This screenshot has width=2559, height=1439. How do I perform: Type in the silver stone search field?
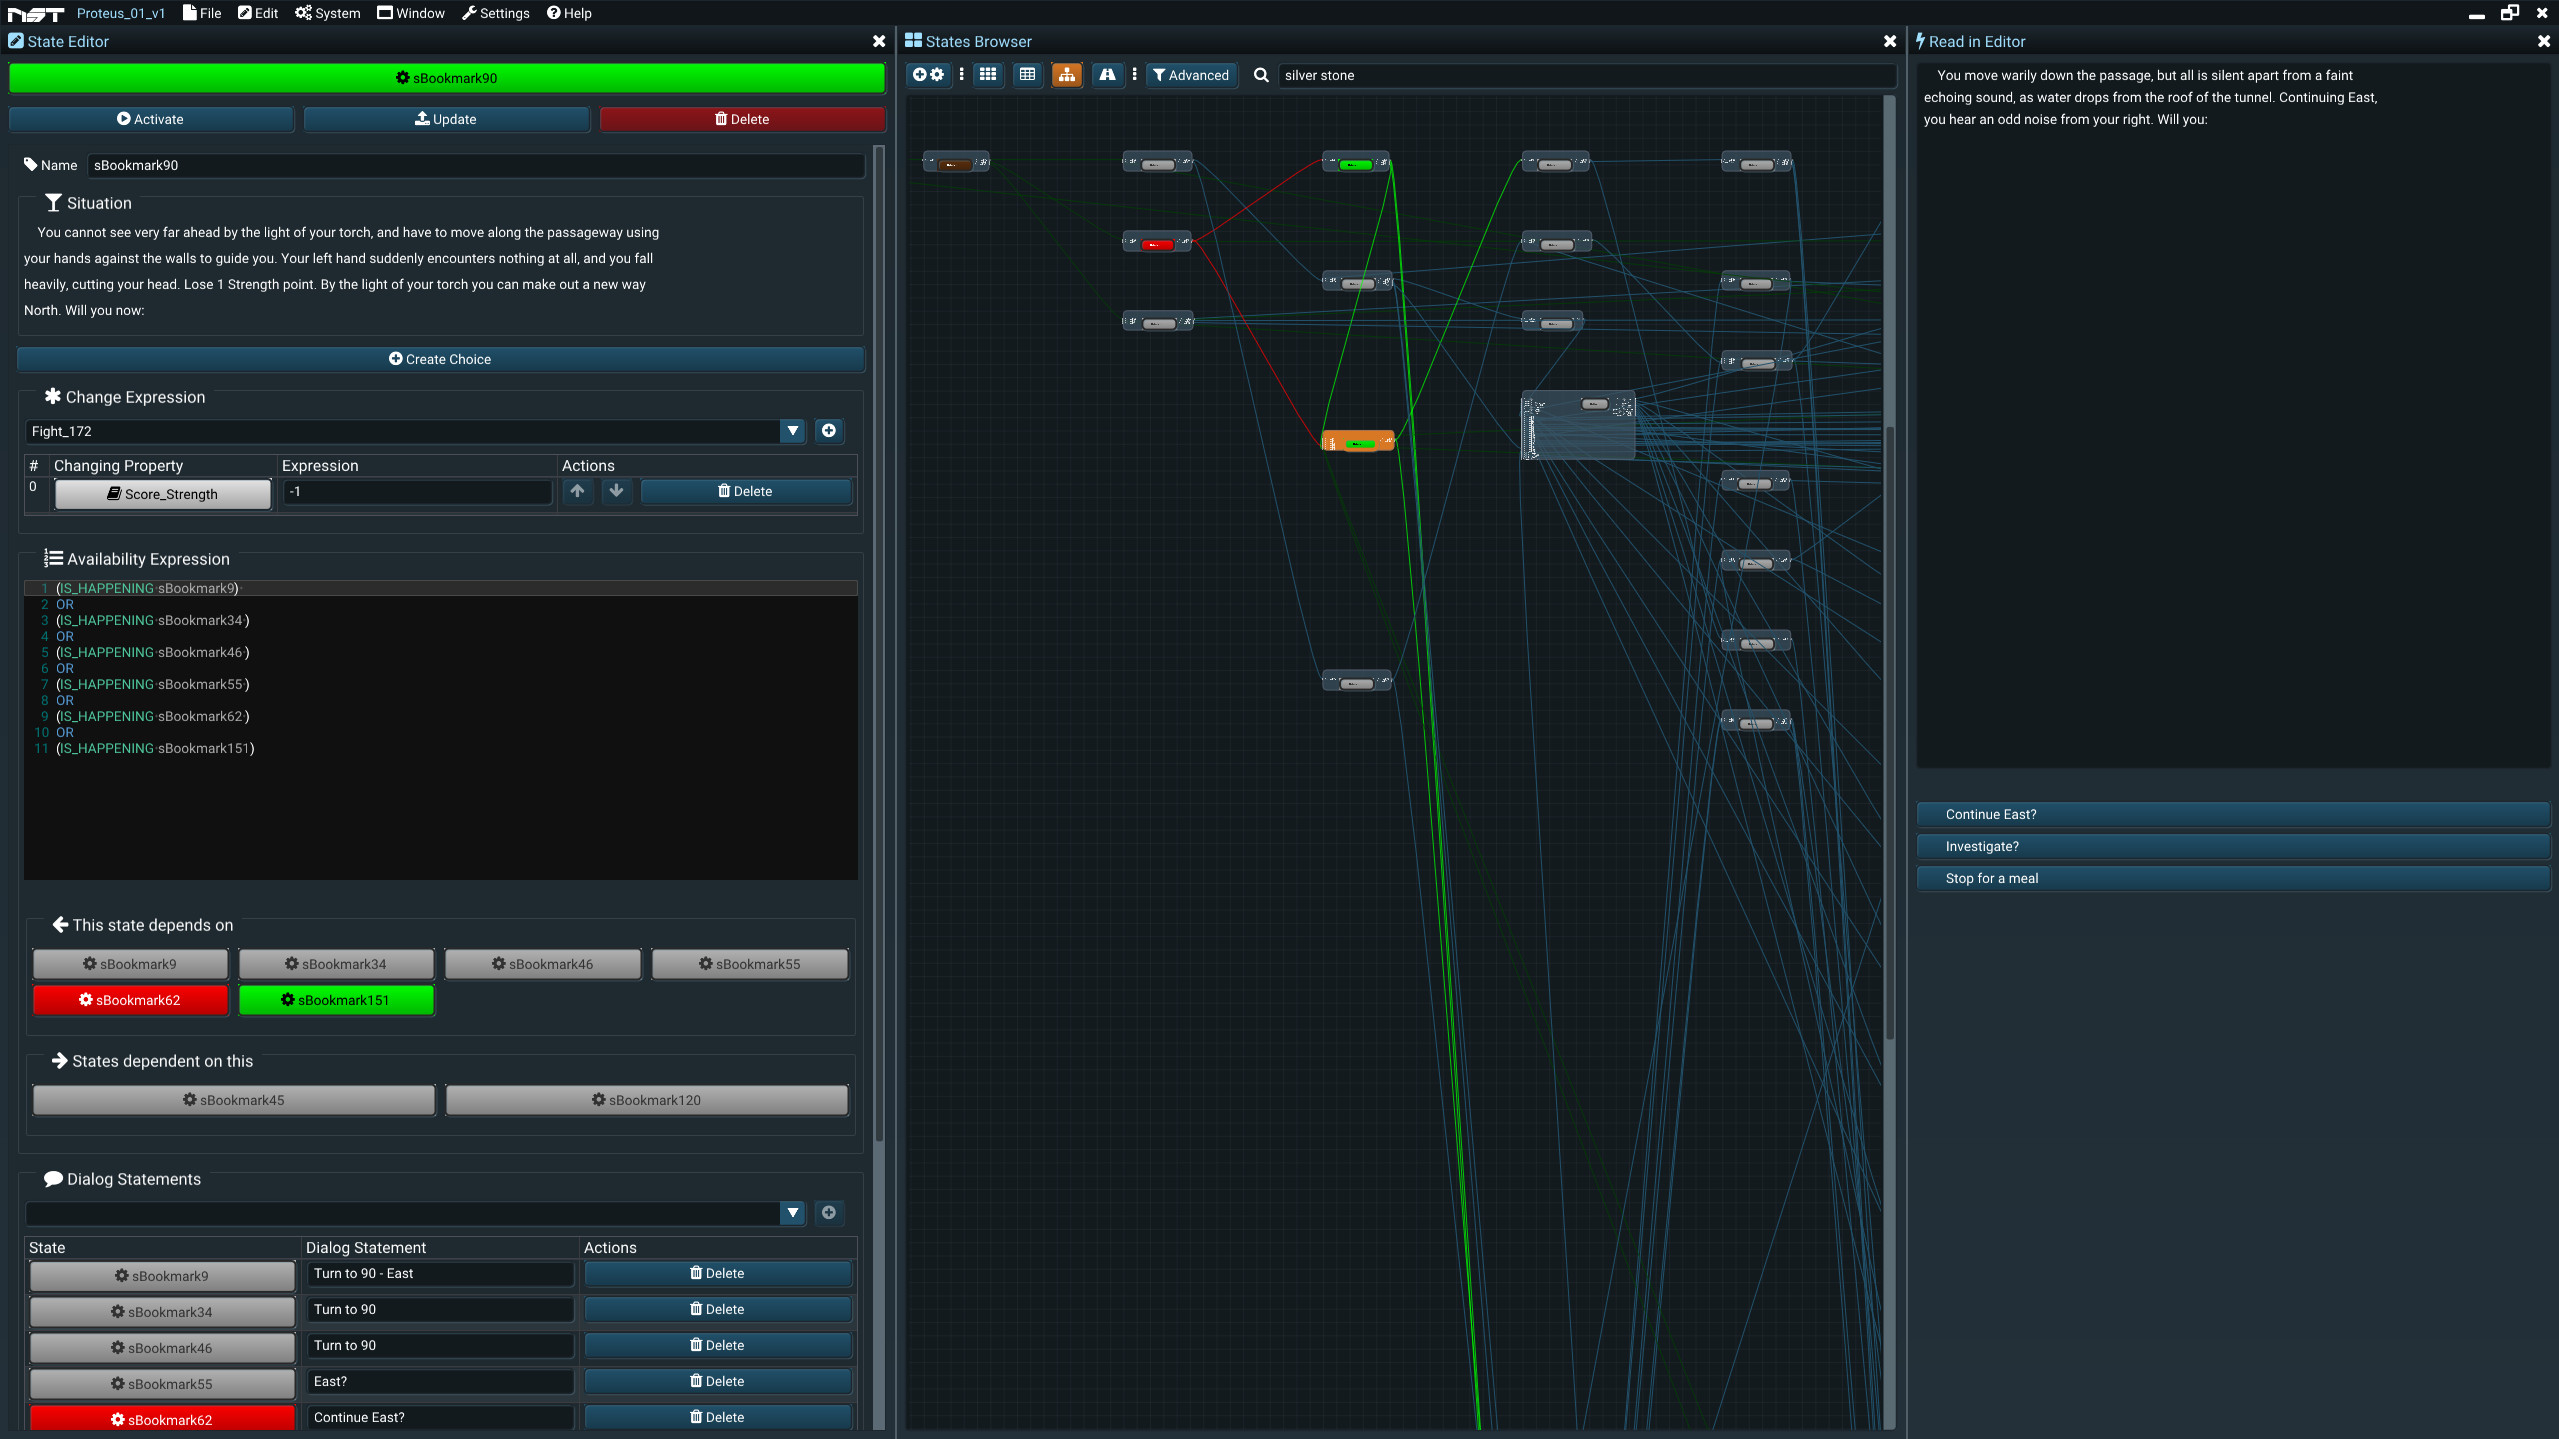pos(1580,75)
